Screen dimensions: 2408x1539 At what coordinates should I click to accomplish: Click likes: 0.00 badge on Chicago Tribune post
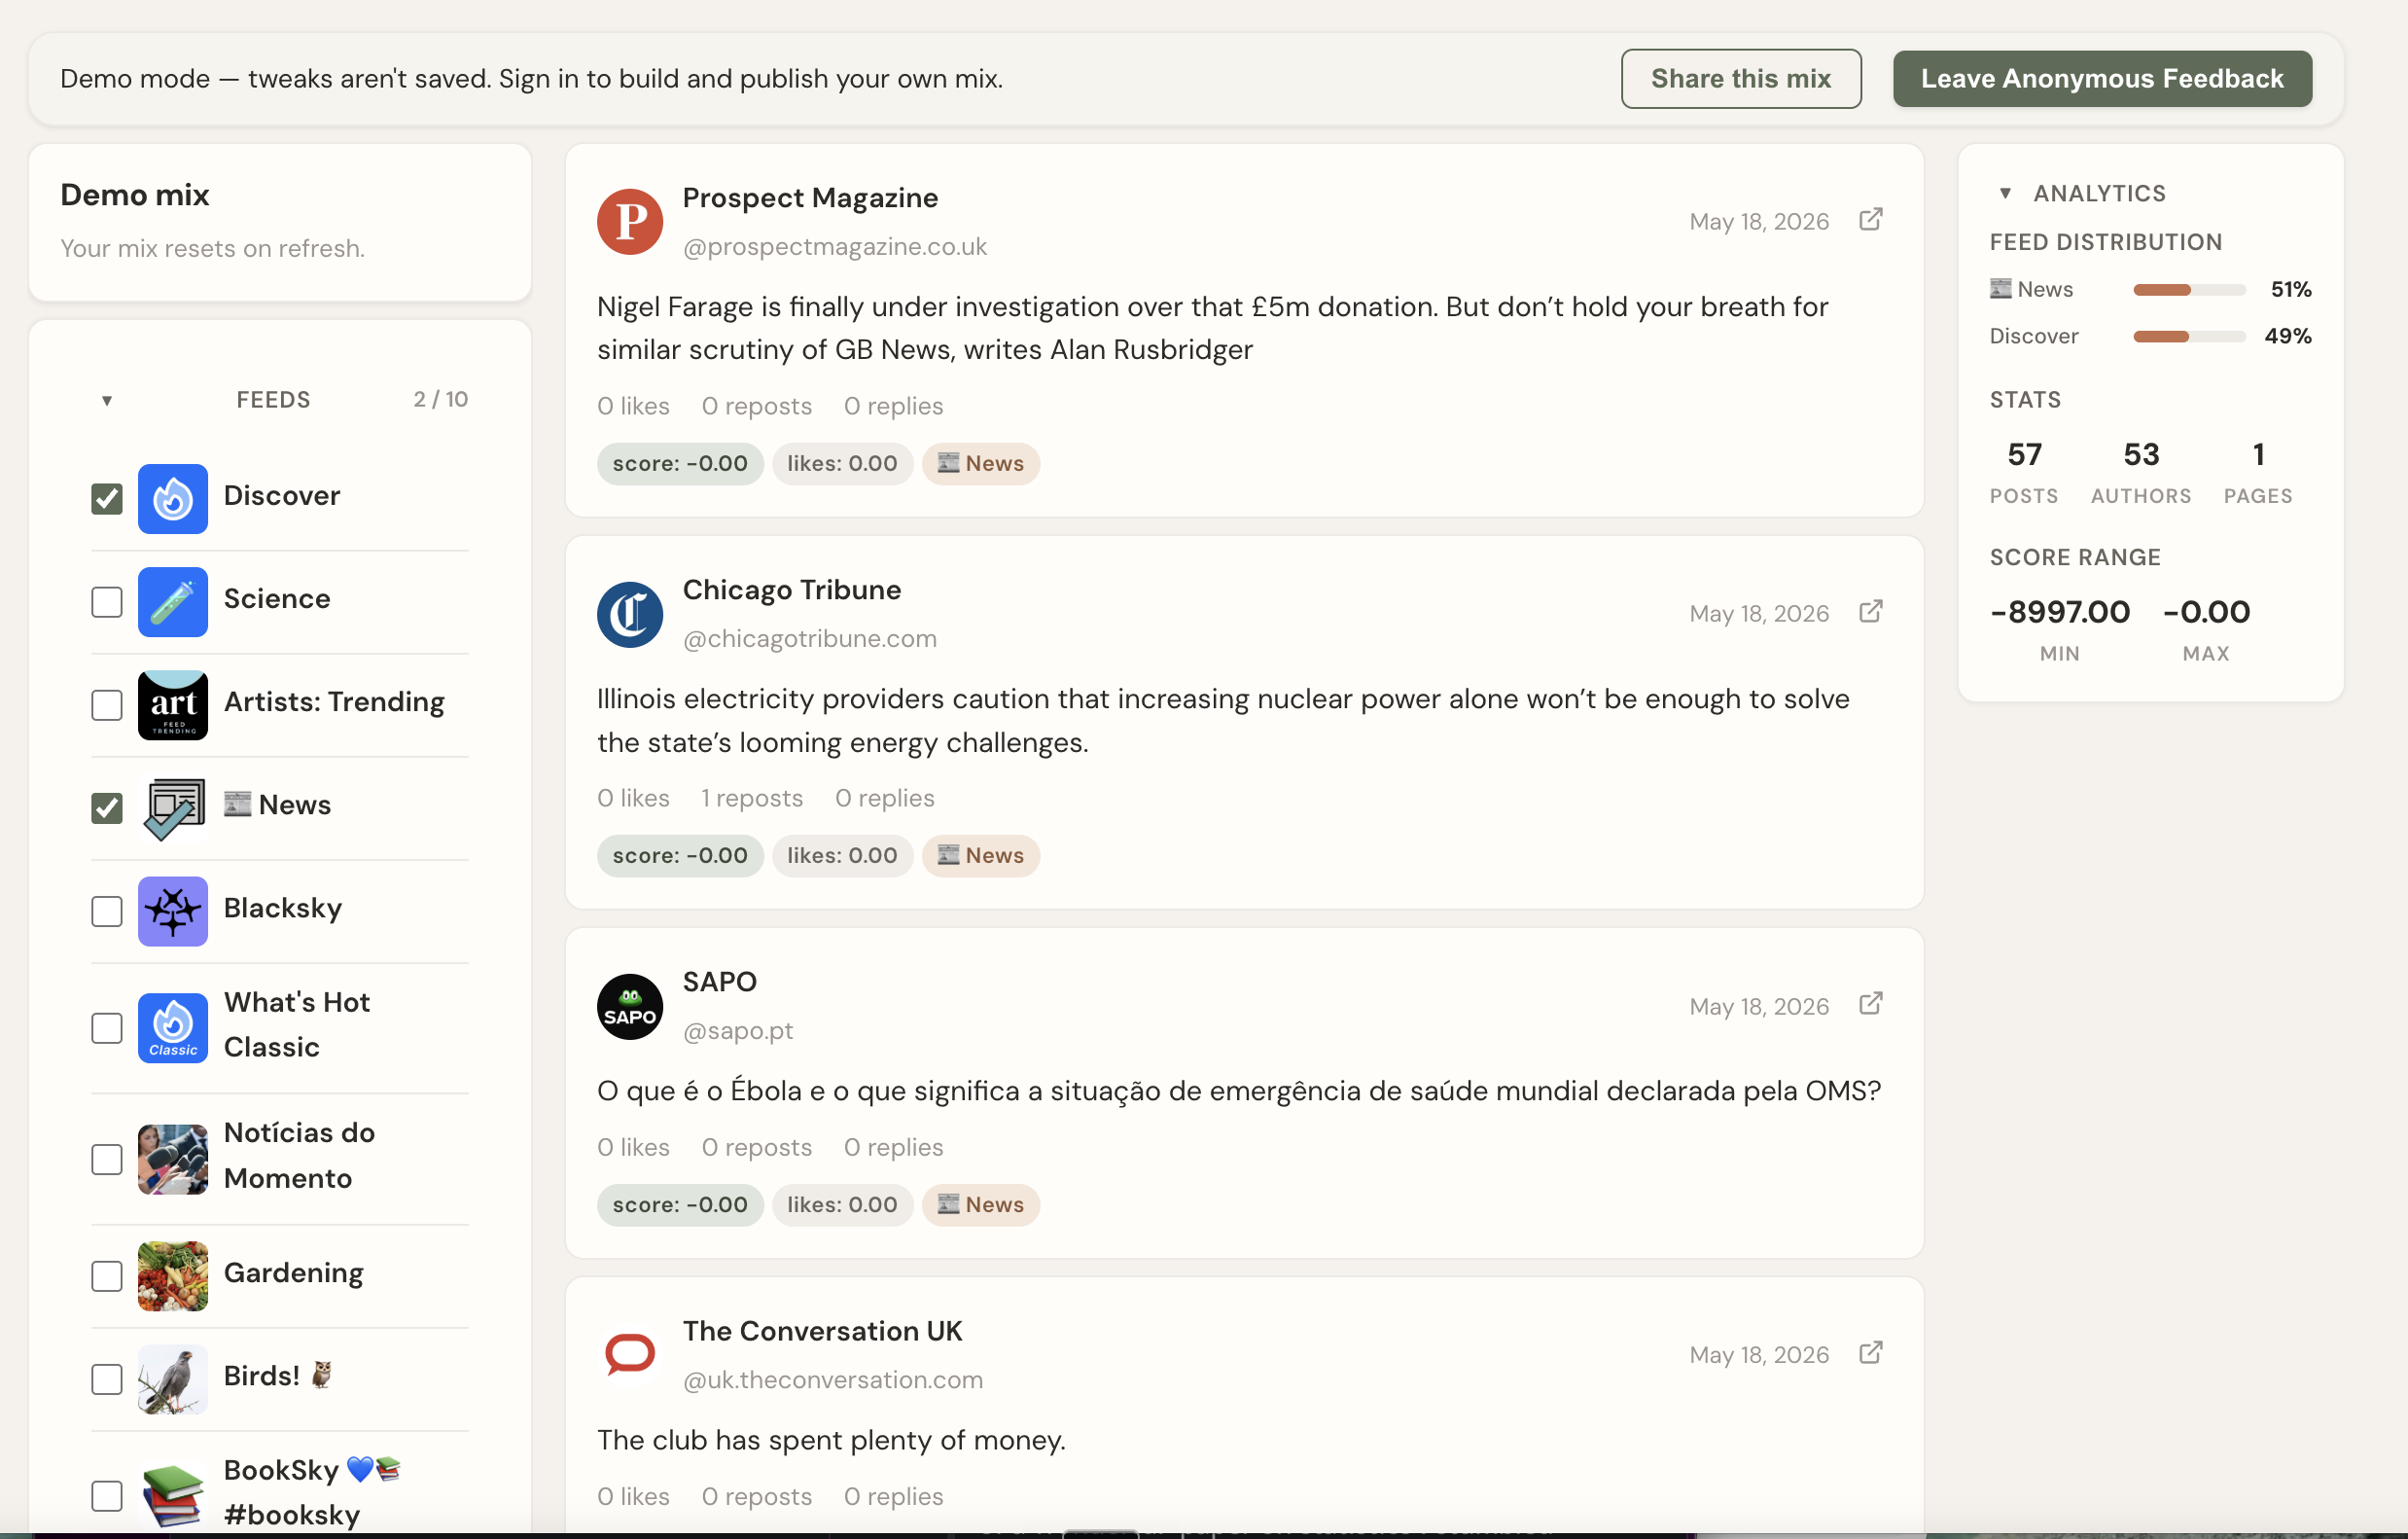click(x=842, y=855)
